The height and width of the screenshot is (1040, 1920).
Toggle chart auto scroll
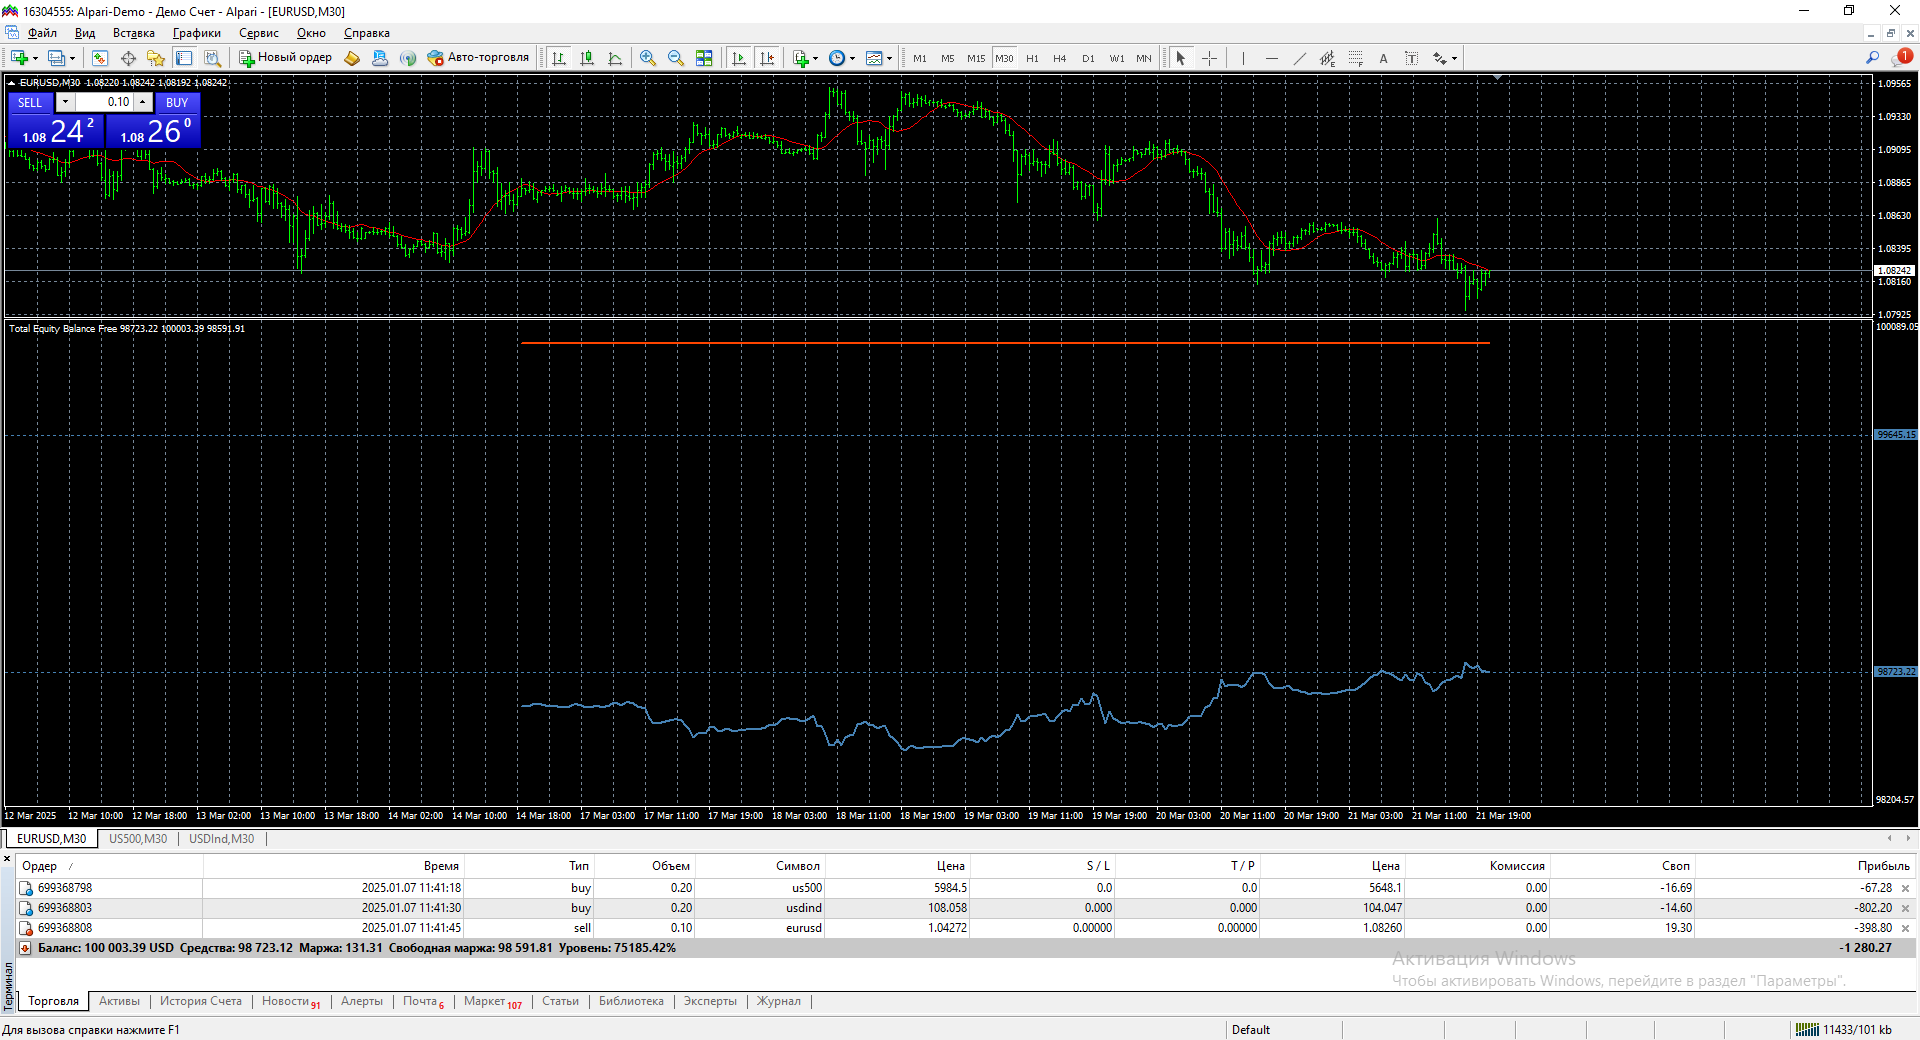(x=739, y=58)
